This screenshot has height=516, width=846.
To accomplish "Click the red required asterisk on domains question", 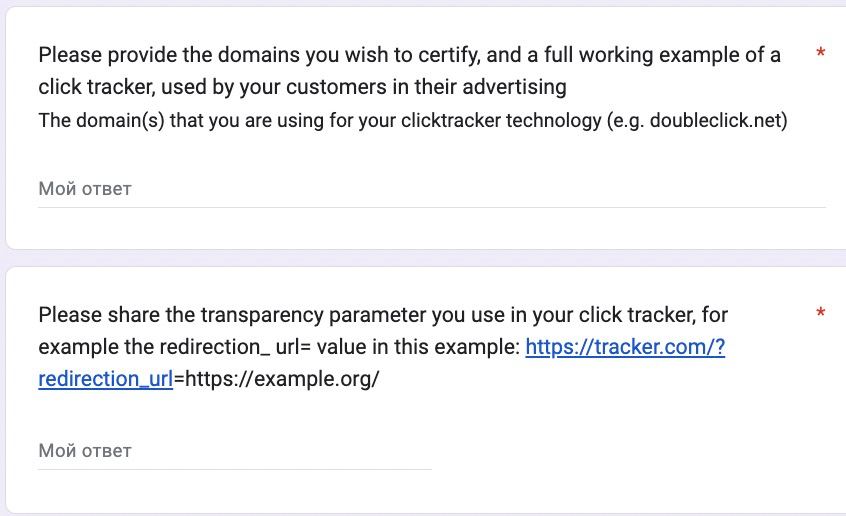I will [x=821, y=53].
